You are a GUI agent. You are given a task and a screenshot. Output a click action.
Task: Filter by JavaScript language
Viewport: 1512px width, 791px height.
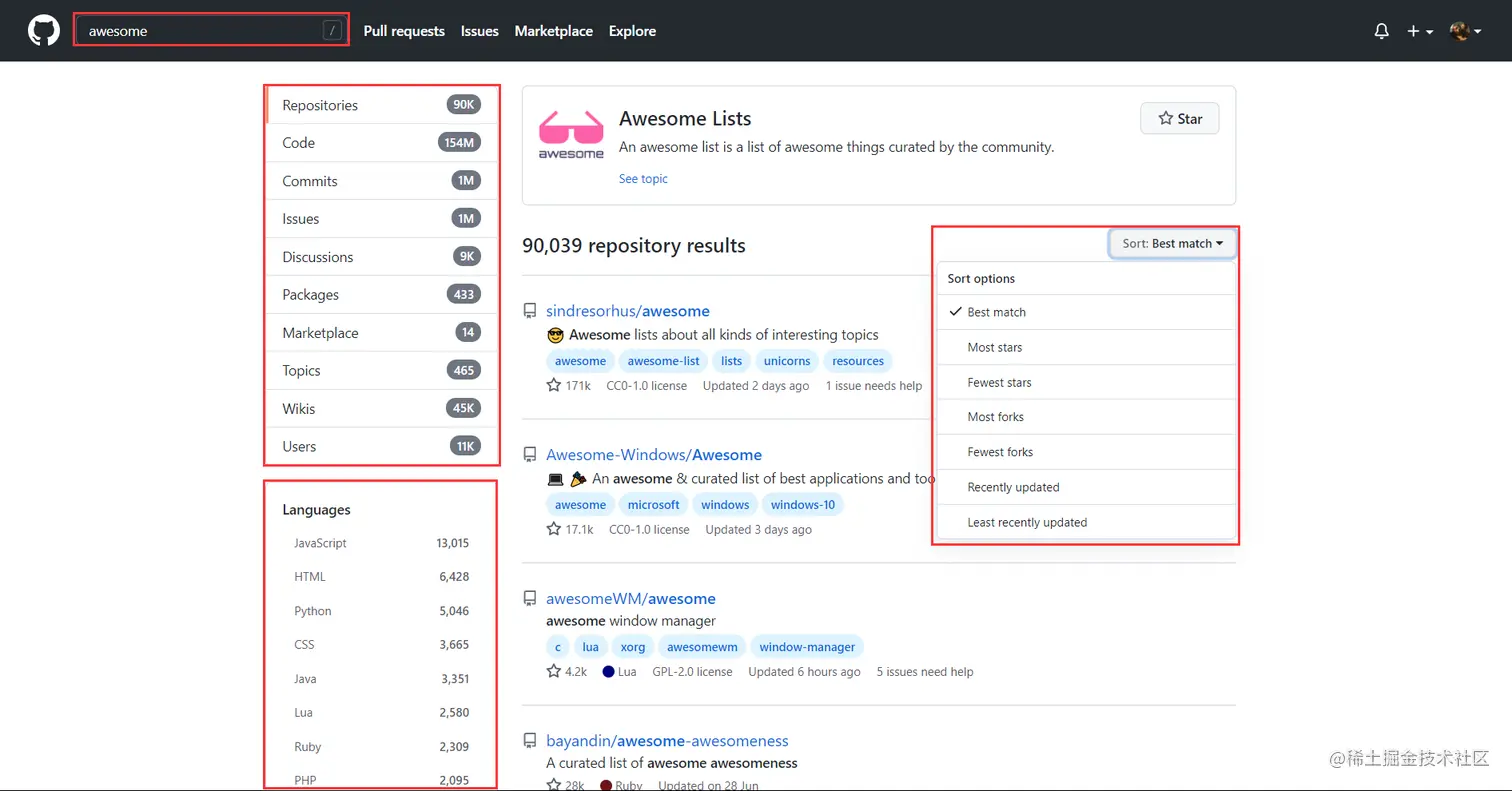point(381,543)
